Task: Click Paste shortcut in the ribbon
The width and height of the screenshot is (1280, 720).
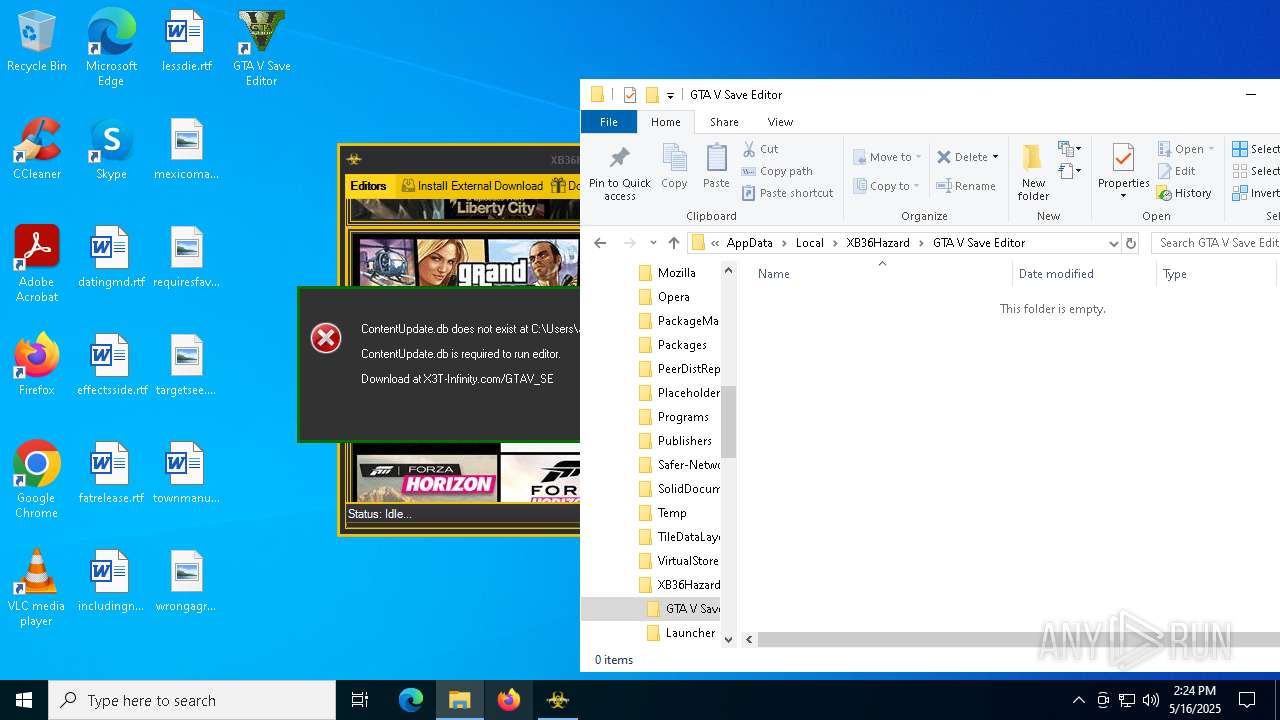Action: tap(787, 193)
